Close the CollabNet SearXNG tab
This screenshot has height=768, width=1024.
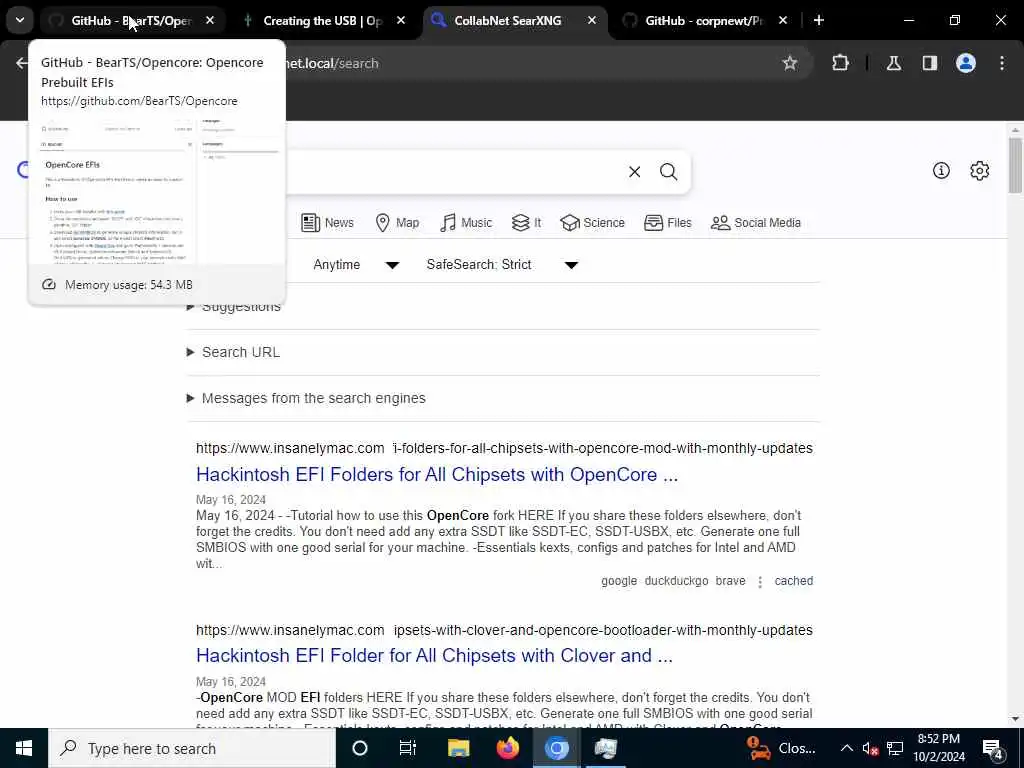click(x=592, y=21)
